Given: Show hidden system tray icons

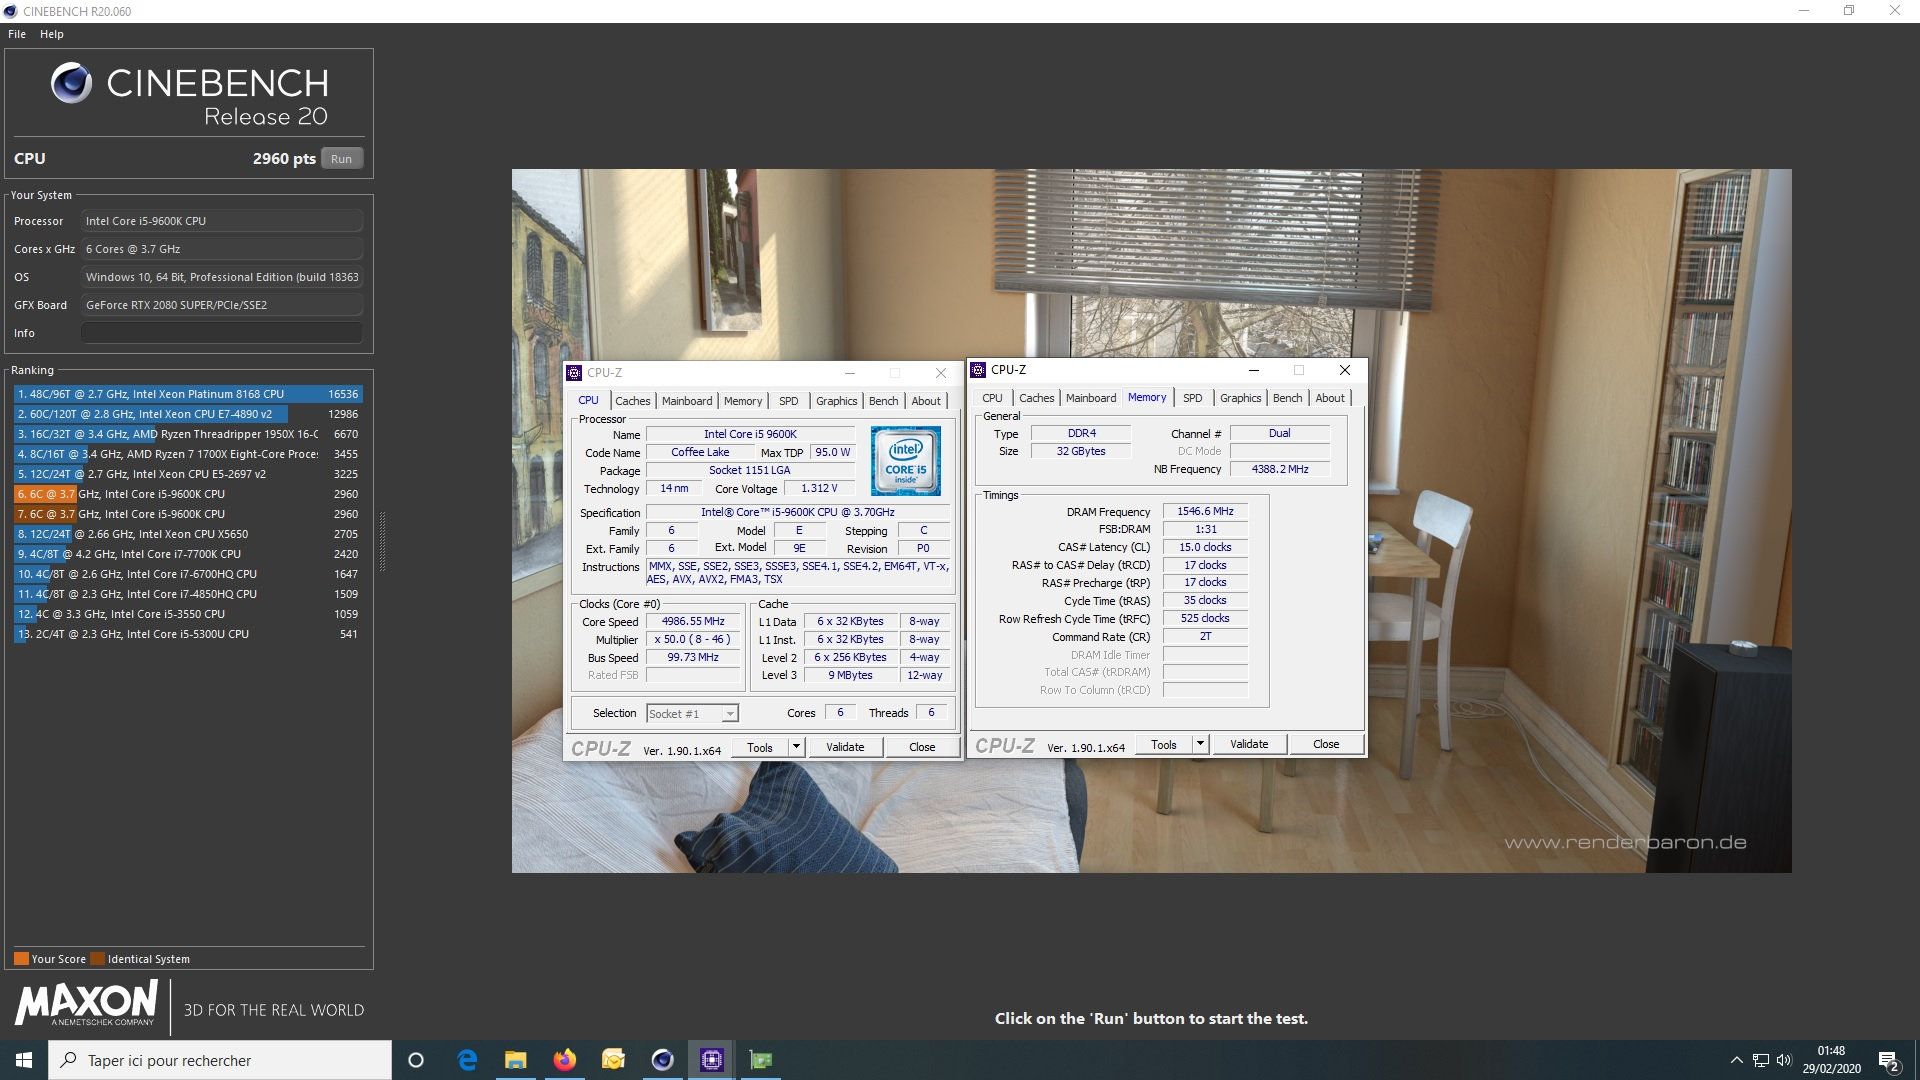Looking at the screenshot, I should [x=1736, y=1060].
